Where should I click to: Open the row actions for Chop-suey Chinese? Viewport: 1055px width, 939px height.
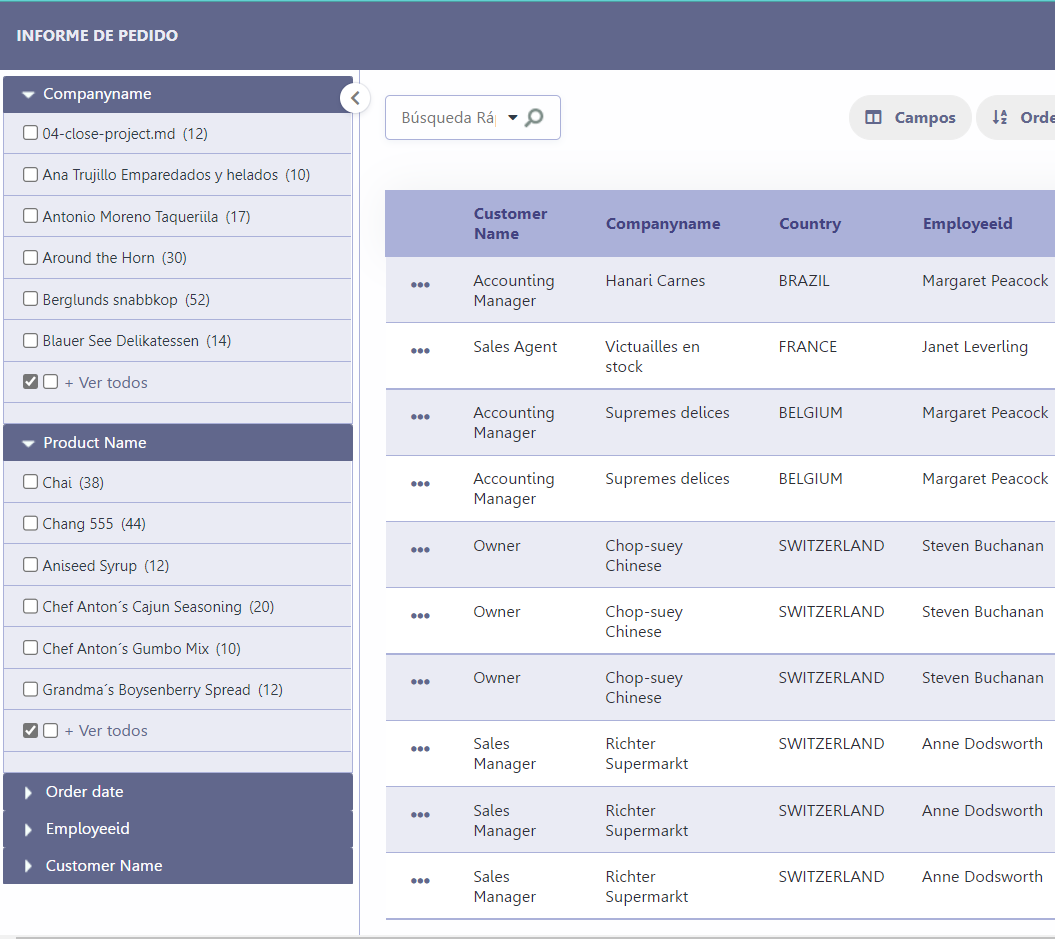420,549
